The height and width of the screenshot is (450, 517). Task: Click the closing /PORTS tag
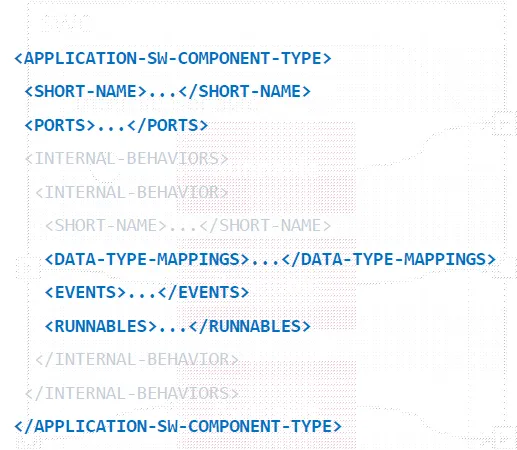coord(168,125)
